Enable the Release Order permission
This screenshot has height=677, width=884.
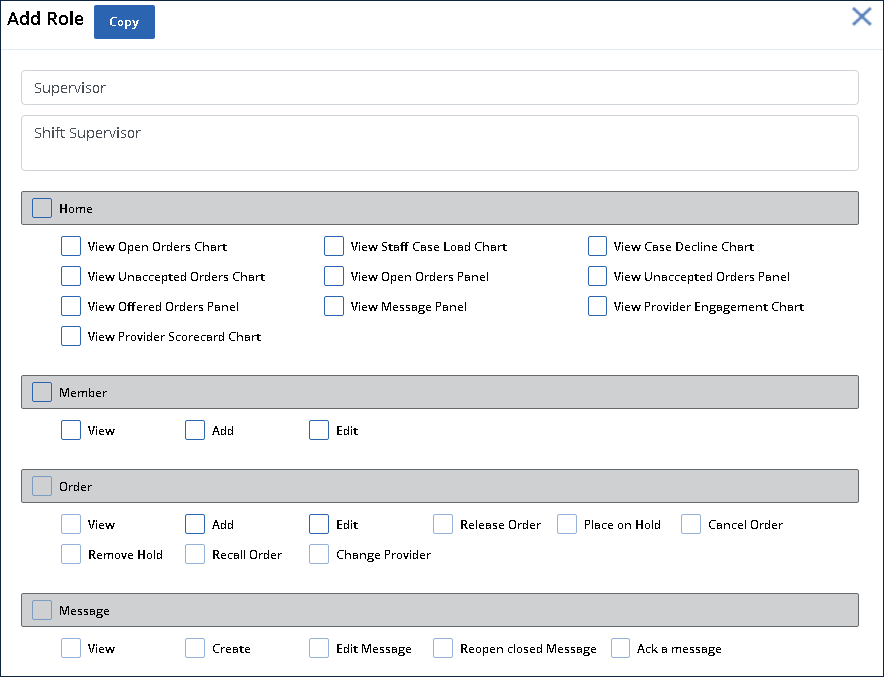(443, 524)
